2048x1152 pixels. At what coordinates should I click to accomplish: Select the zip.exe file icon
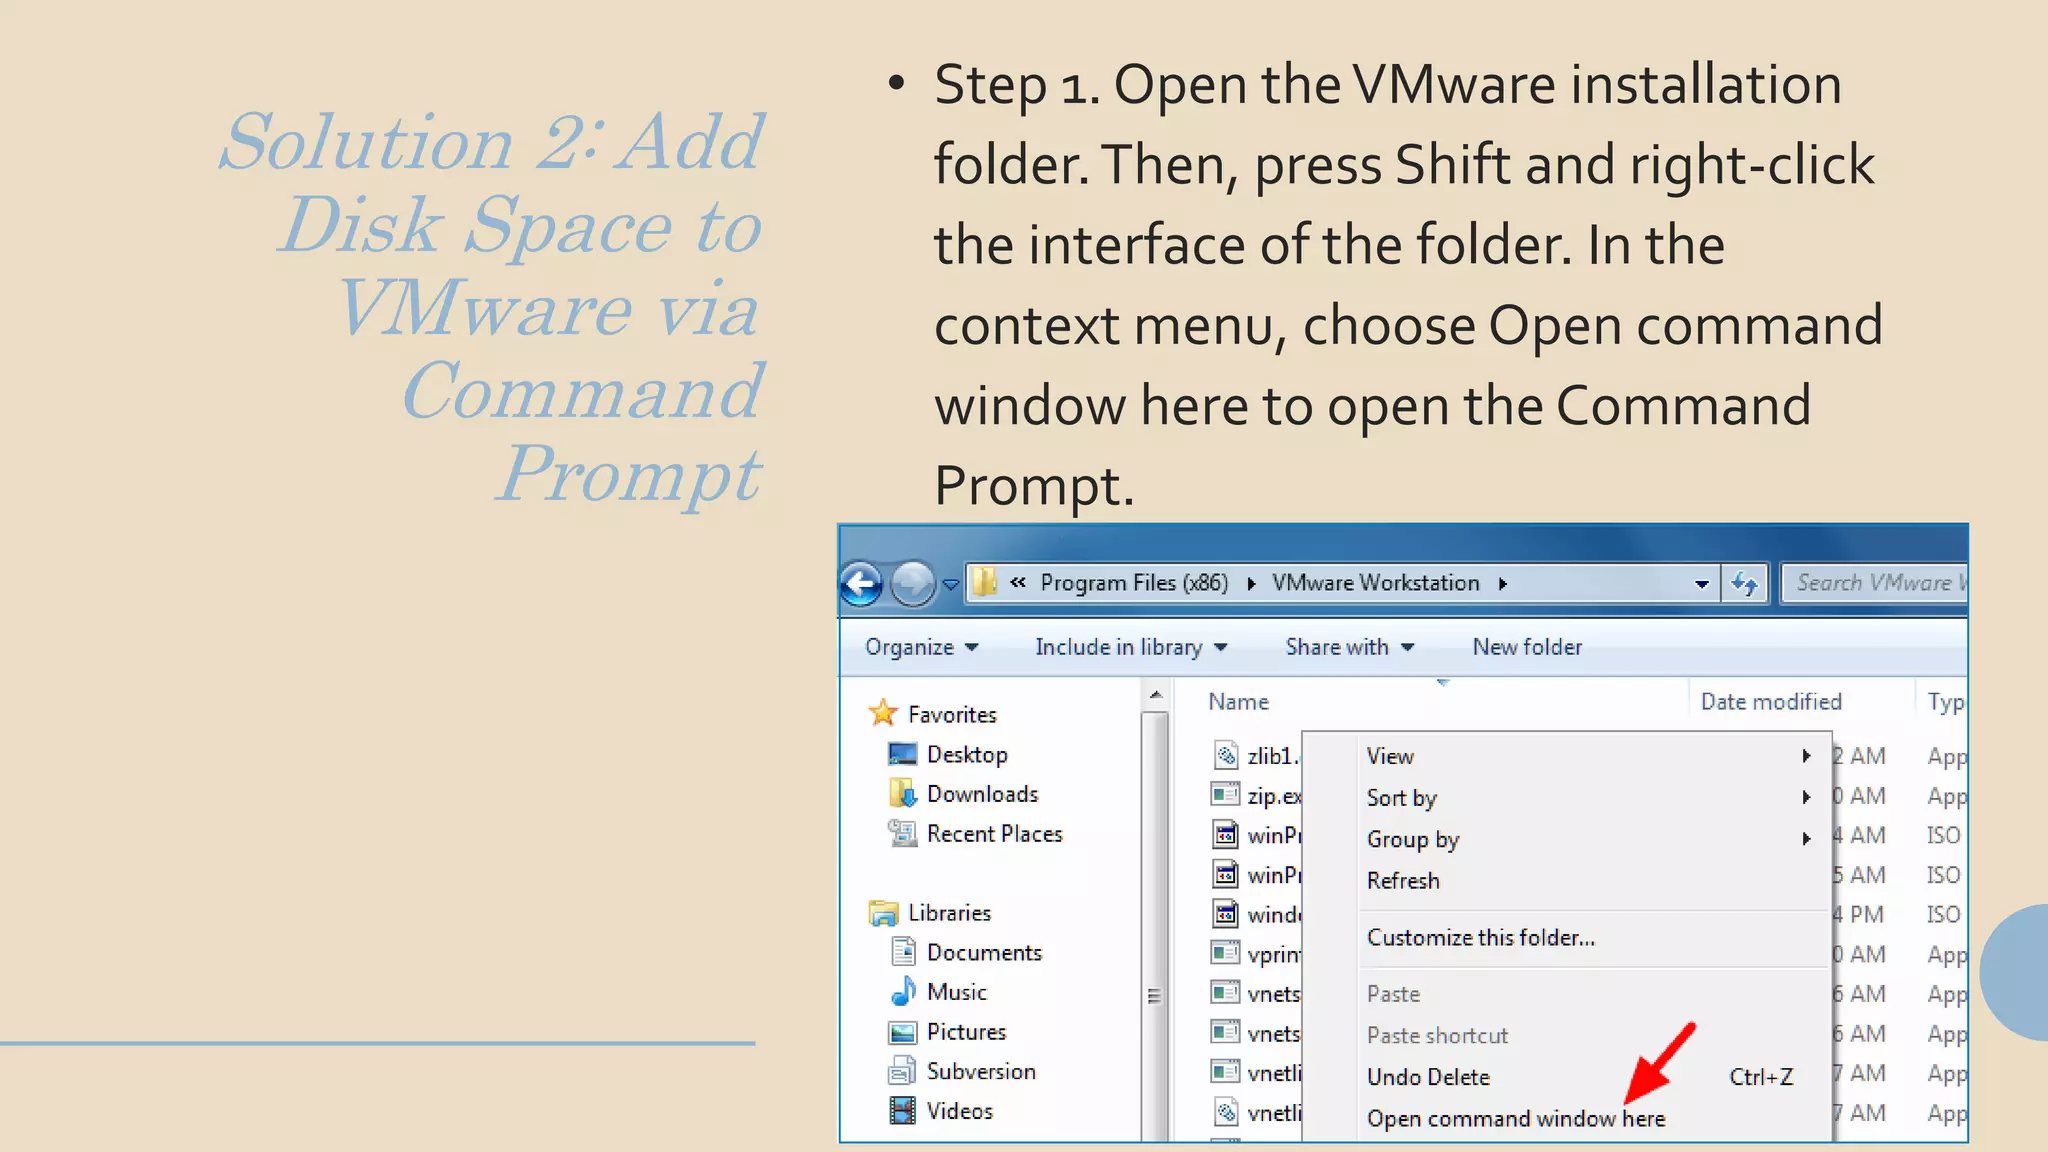[1226, 795]
